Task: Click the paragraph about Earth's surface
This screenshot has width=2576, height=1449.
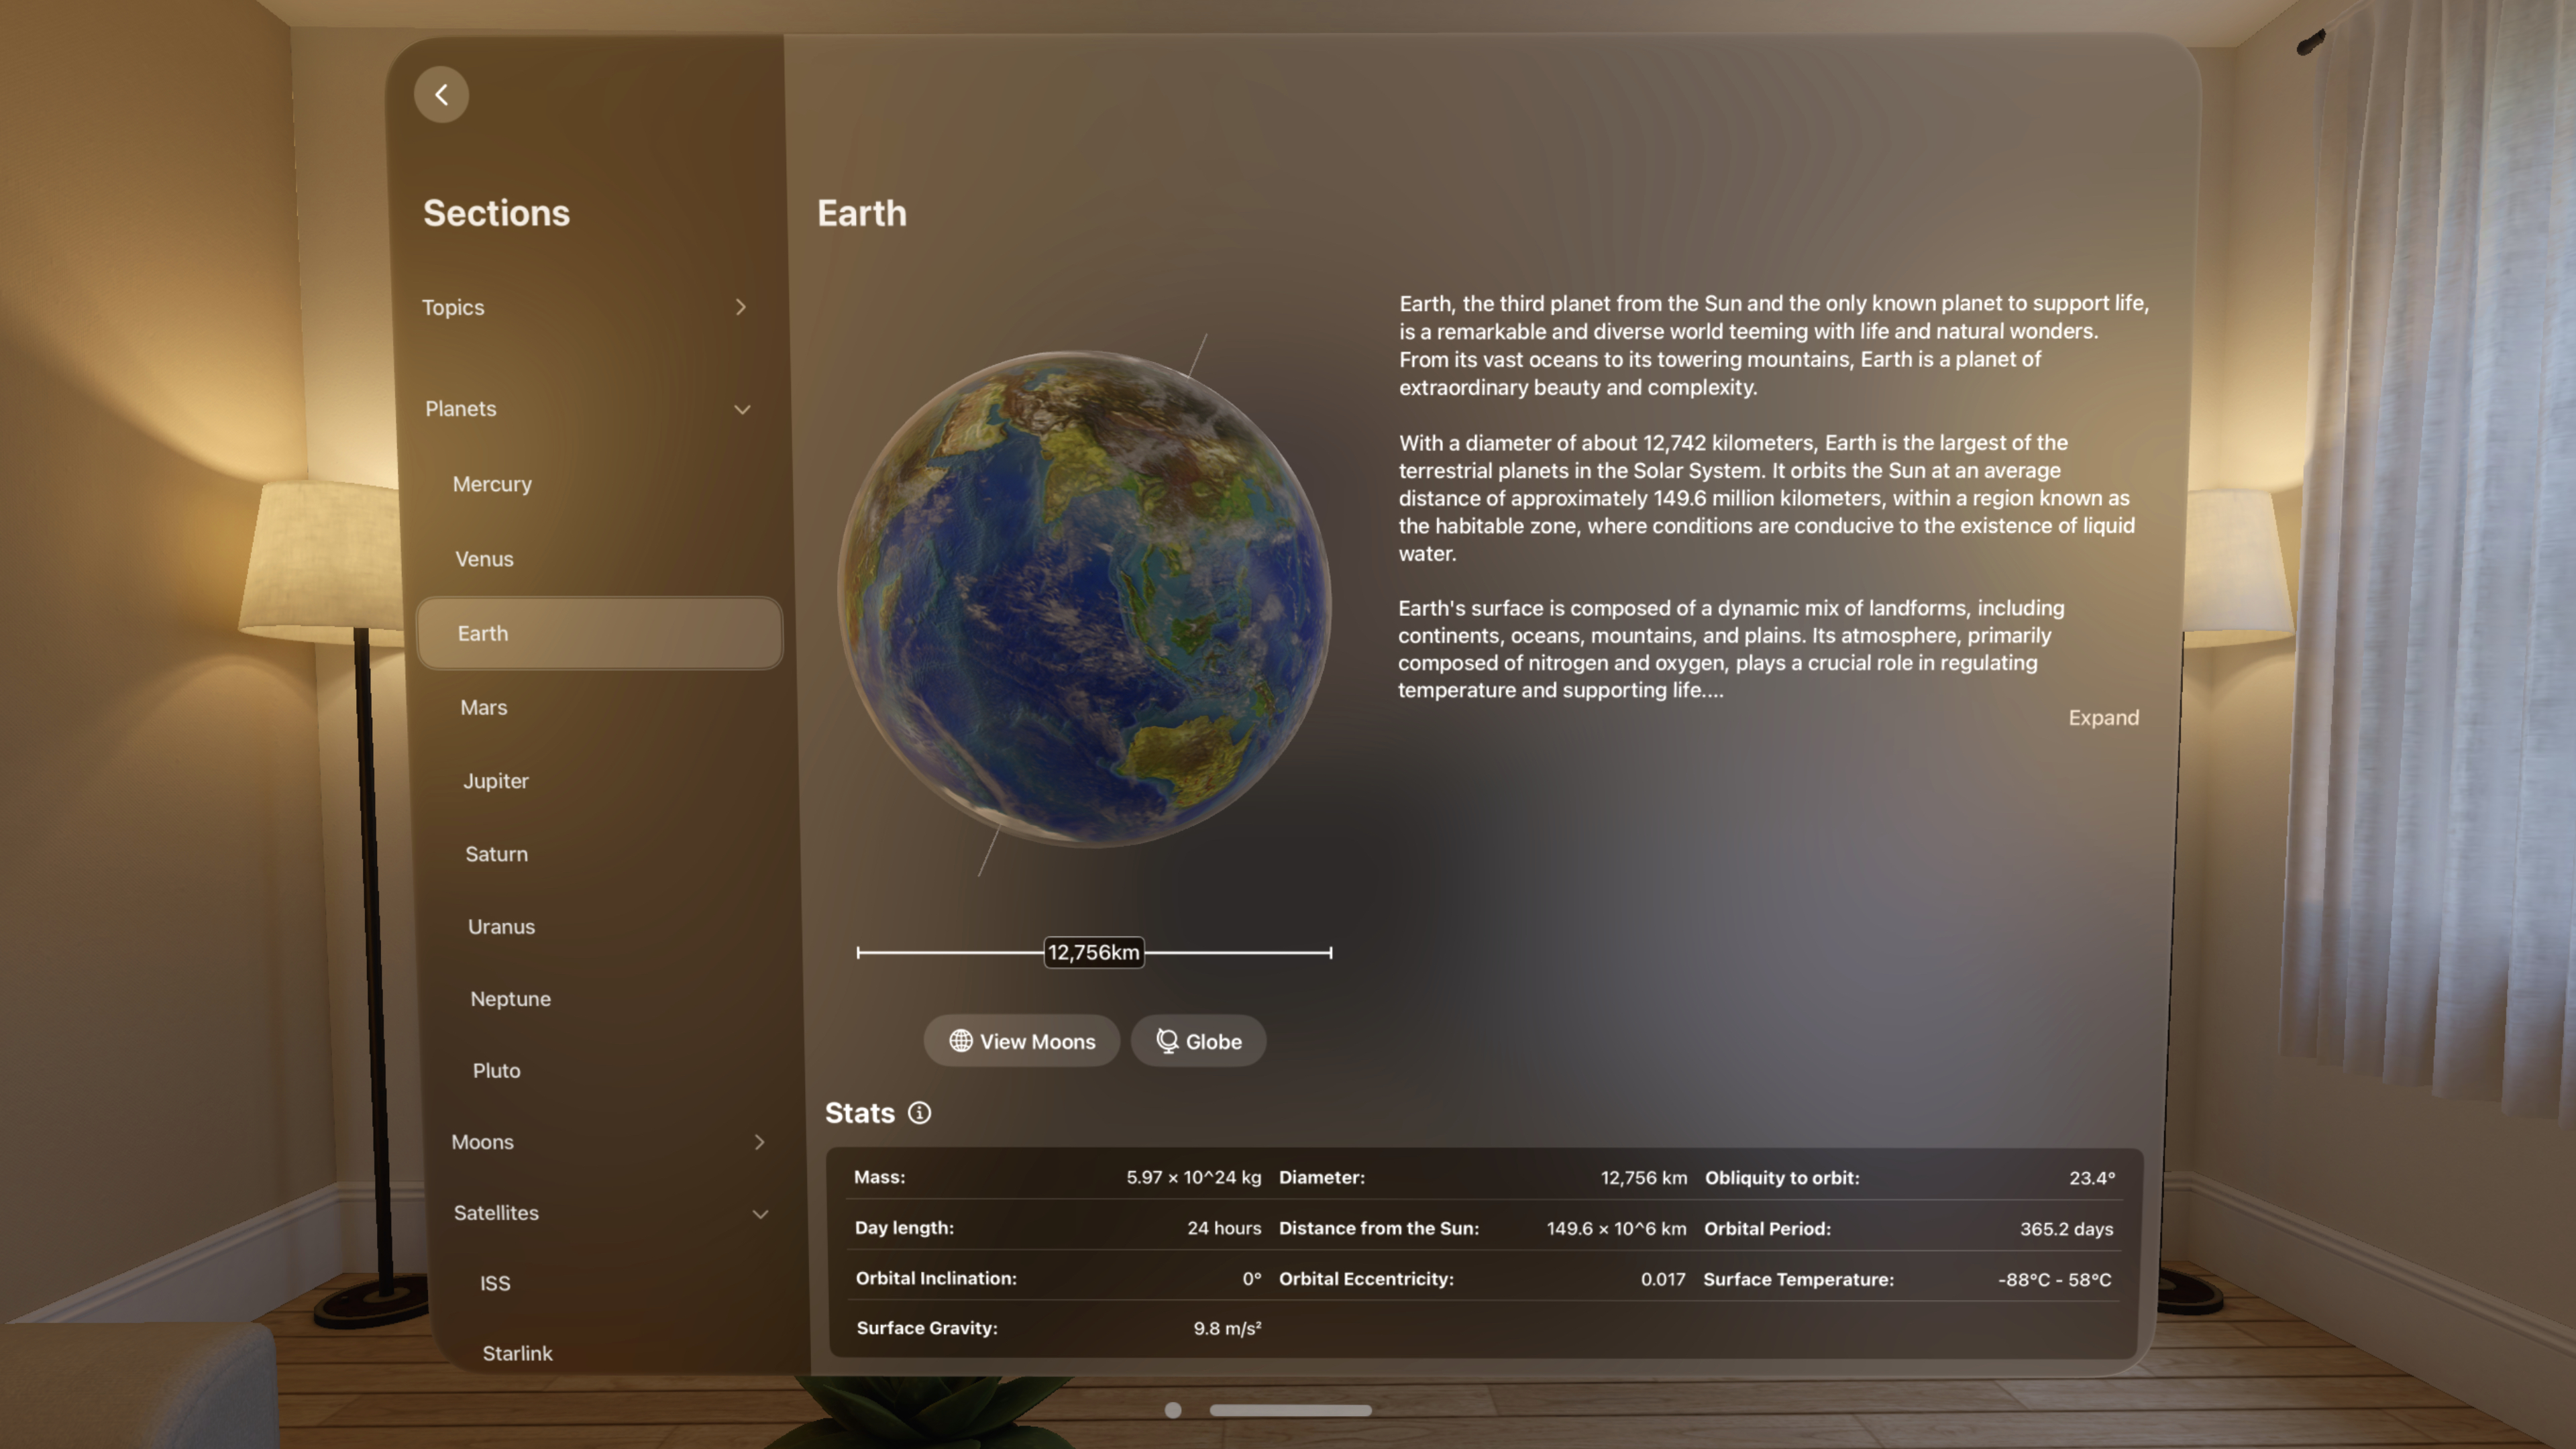Action: tap(1731, 649)
